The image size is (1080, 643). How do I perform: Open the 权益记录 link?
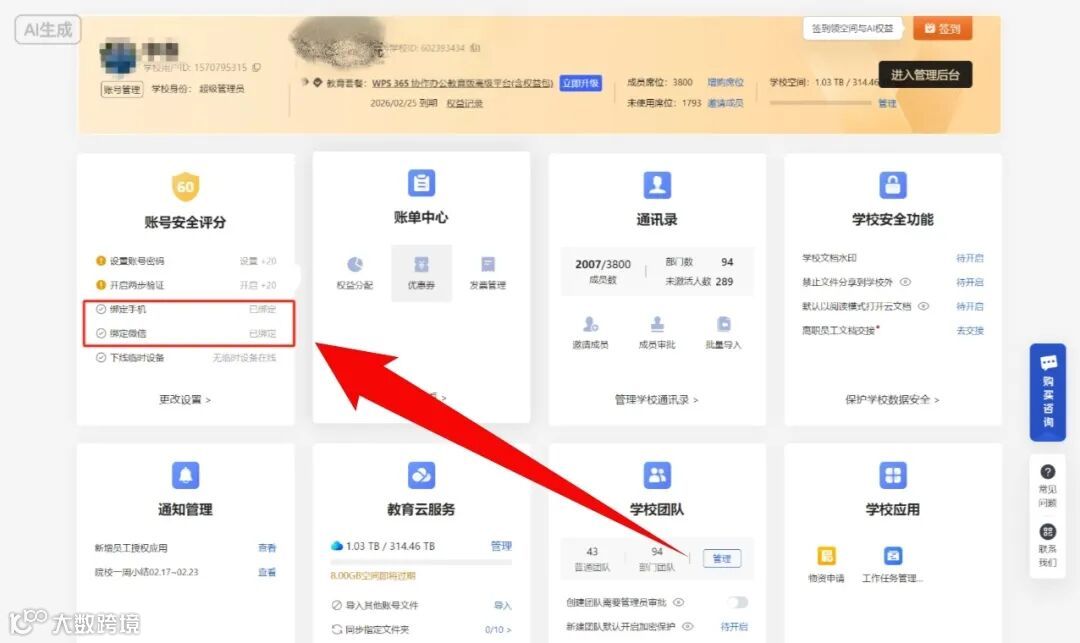[465, 103]
